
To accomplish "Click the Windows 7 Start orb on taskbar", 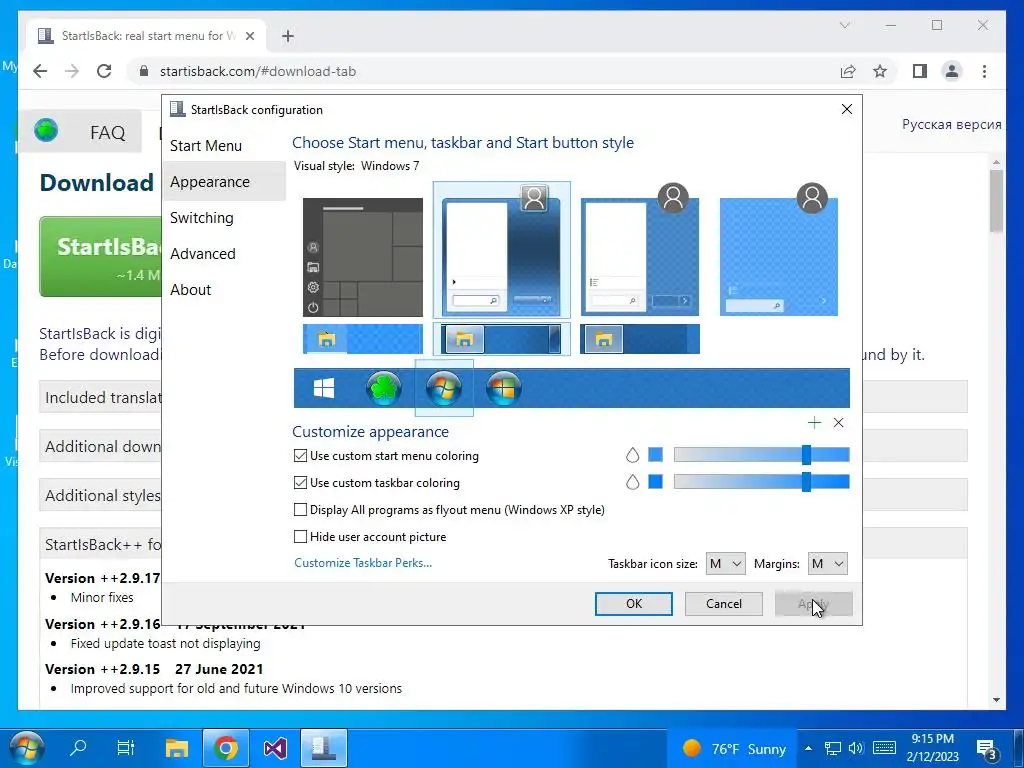I will click(x=26, y=748).
